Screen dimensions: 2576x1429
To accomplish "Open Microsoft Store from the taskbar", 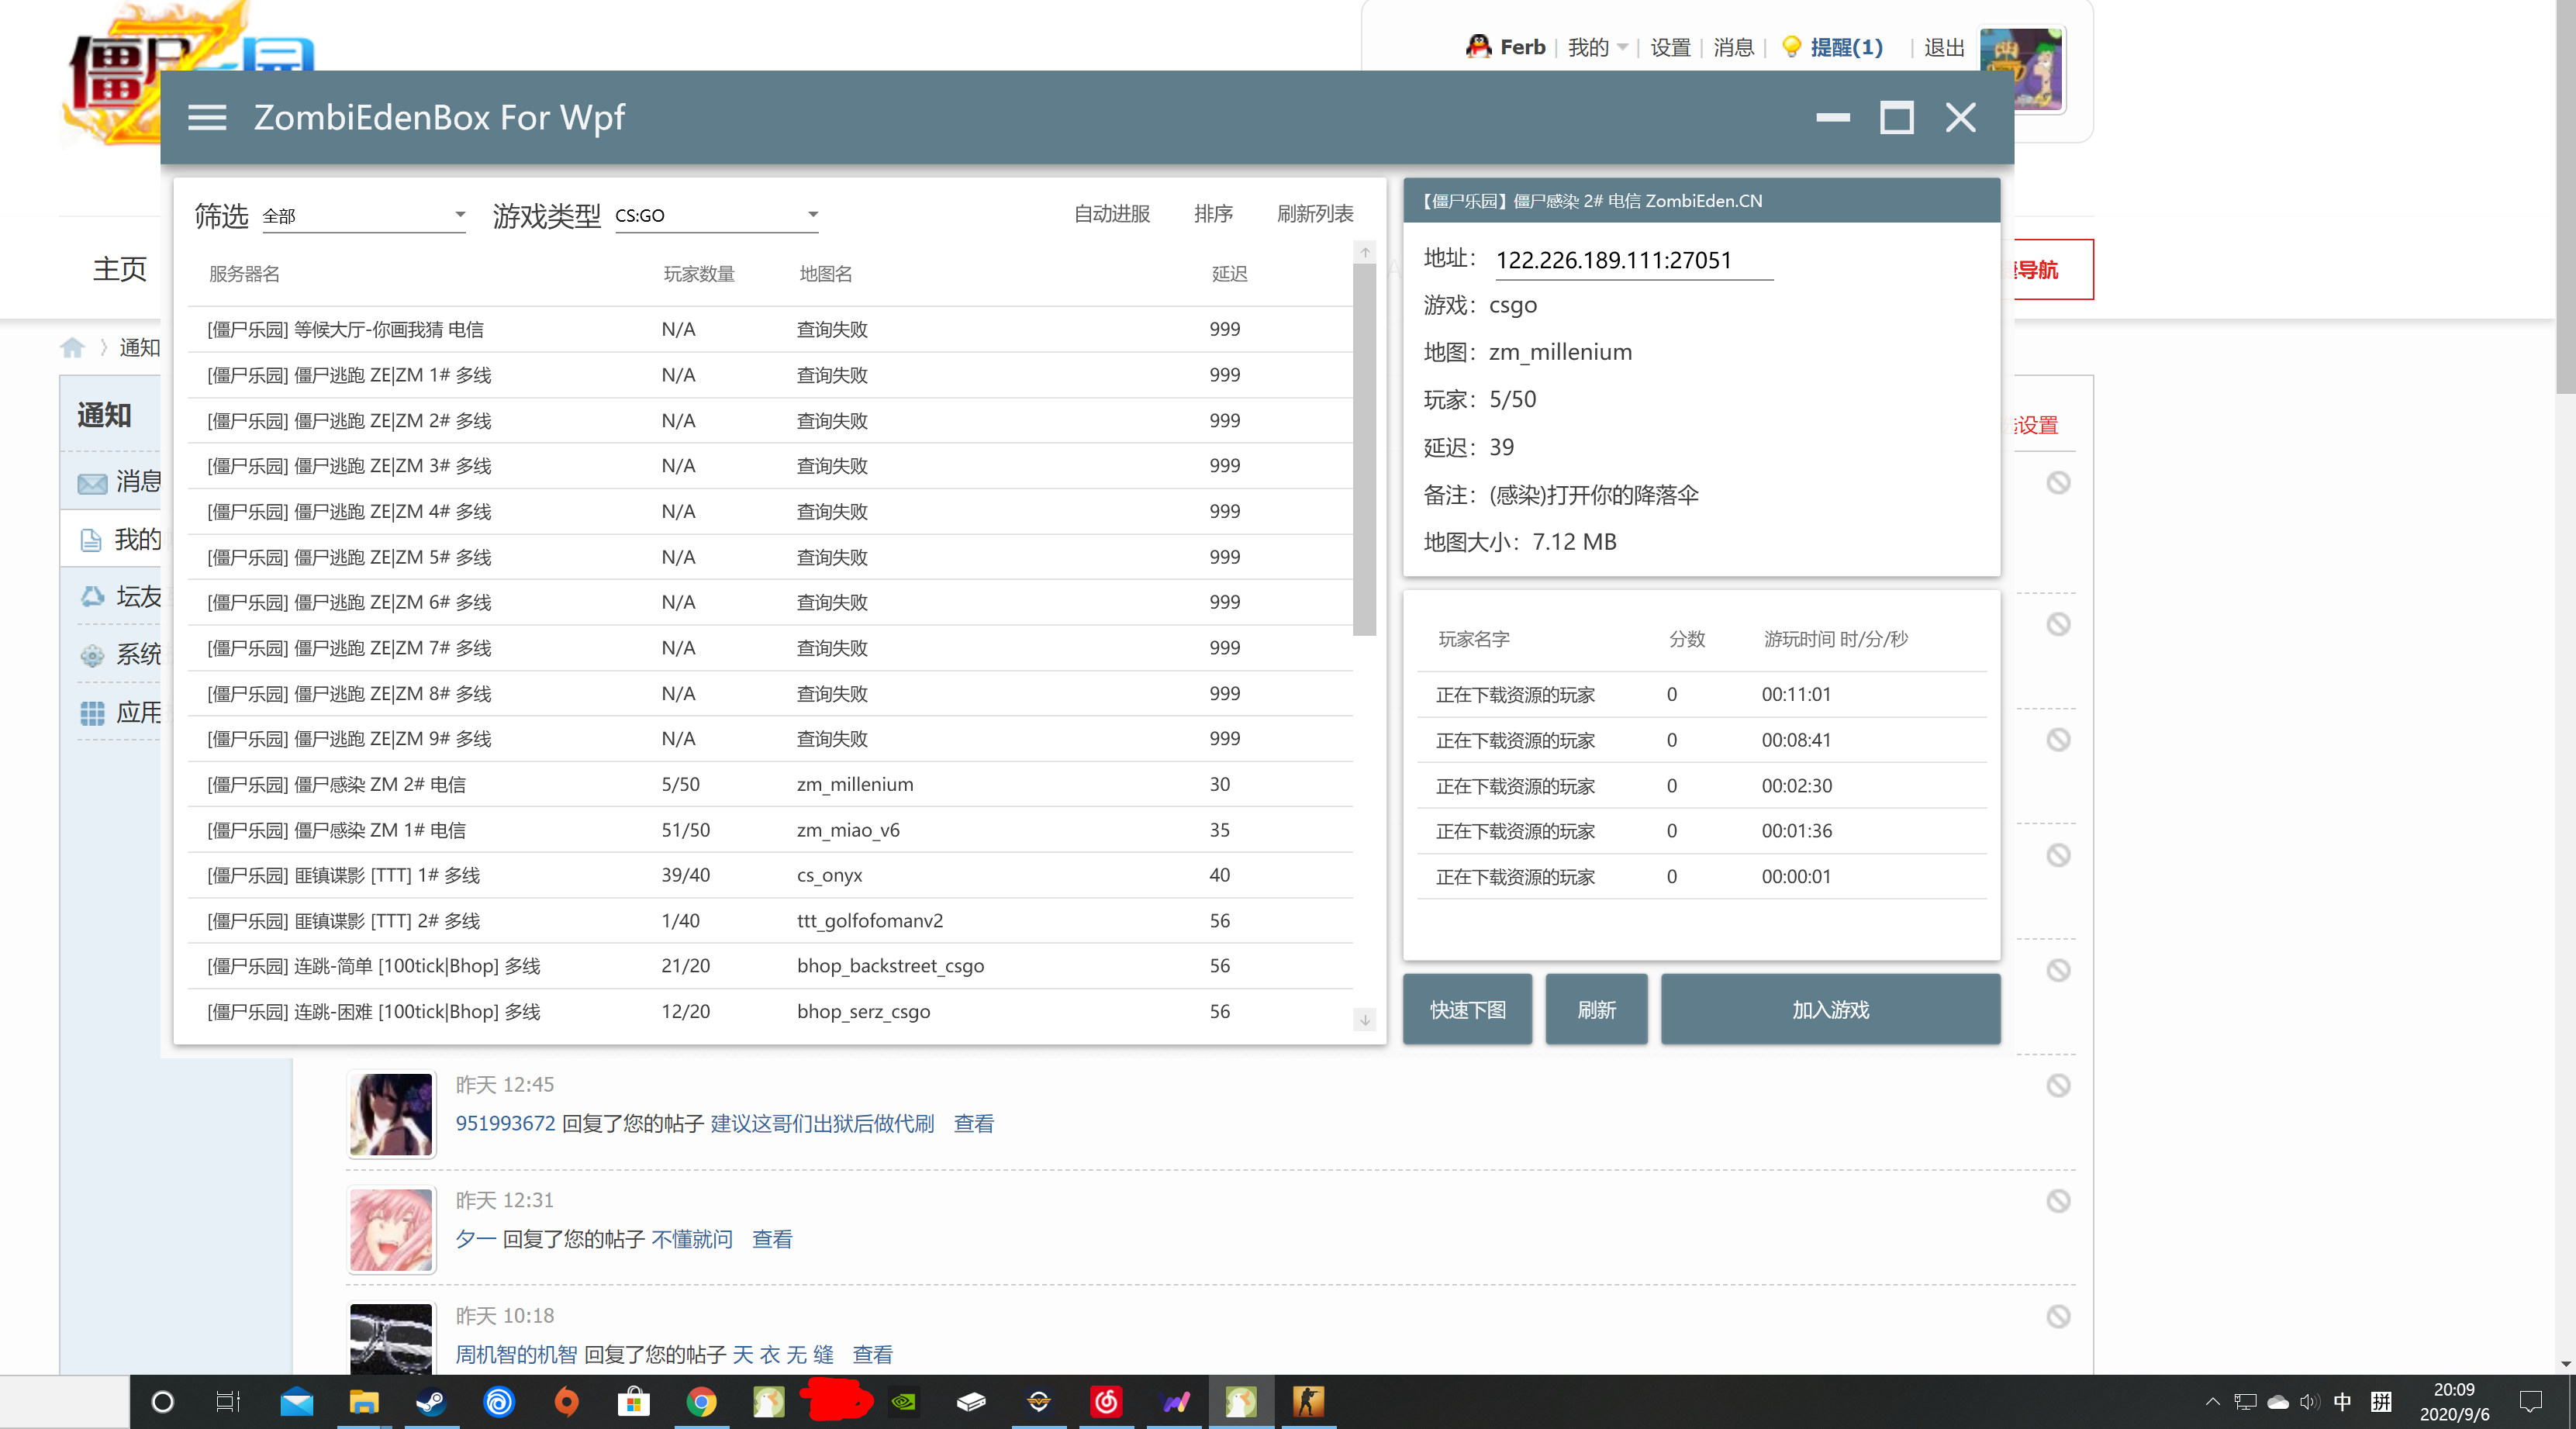I will coord(633,1402).
